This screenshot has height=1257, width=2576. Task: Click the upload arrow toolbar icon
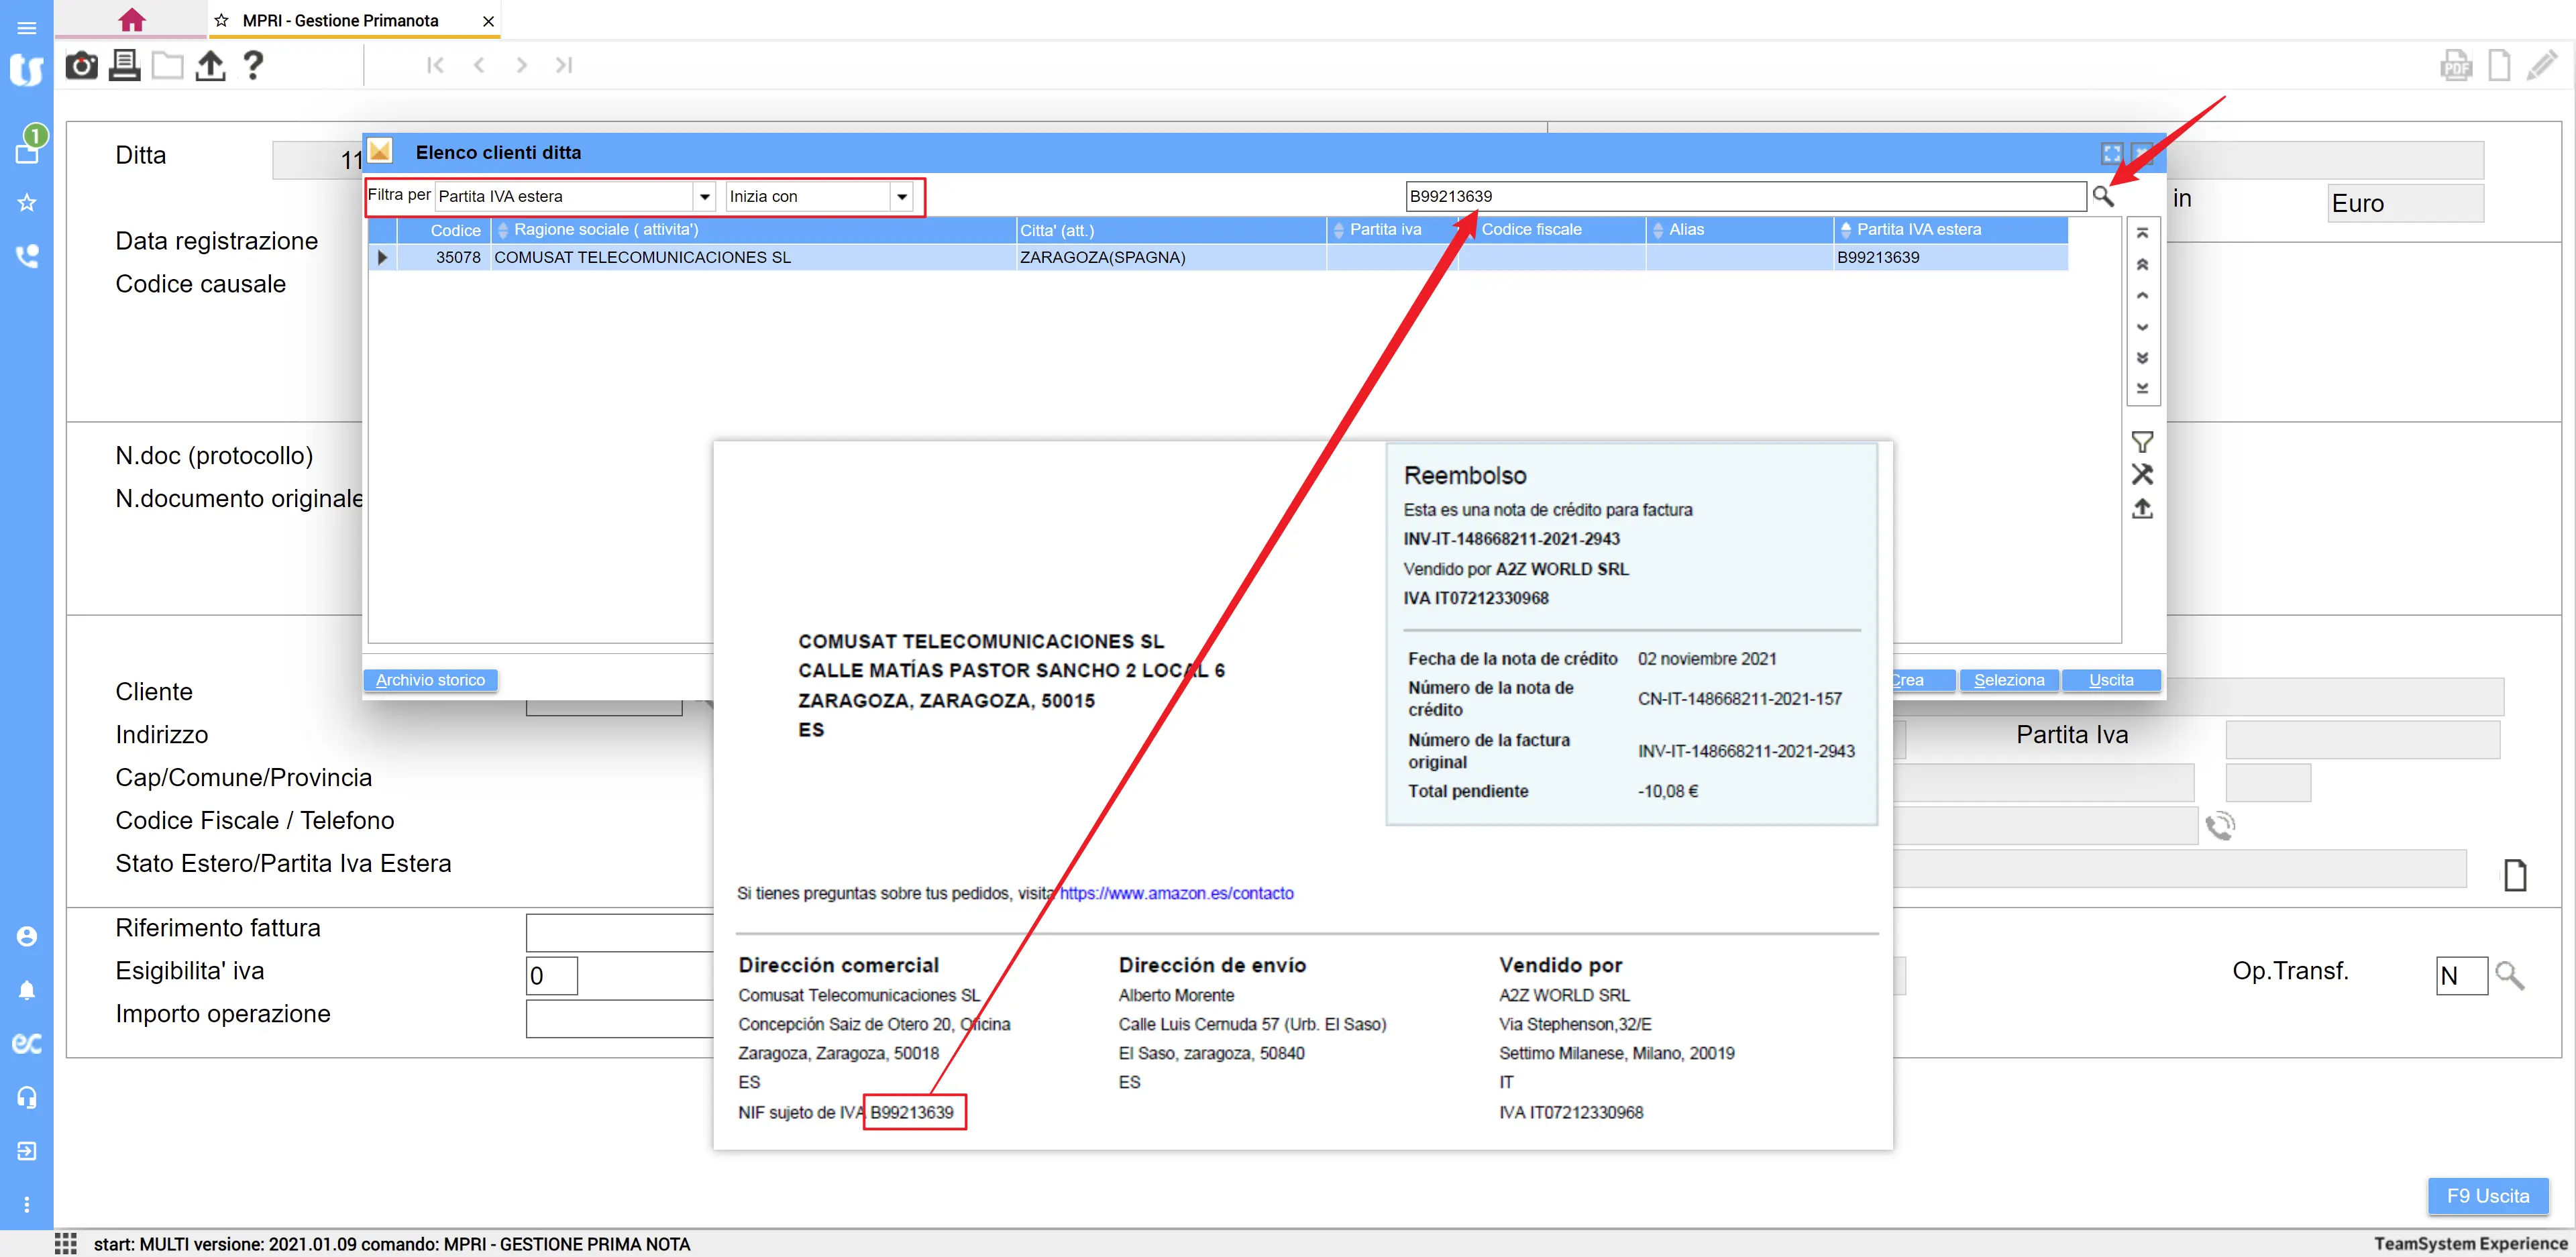pyautogui.click(x=210, y=66)
